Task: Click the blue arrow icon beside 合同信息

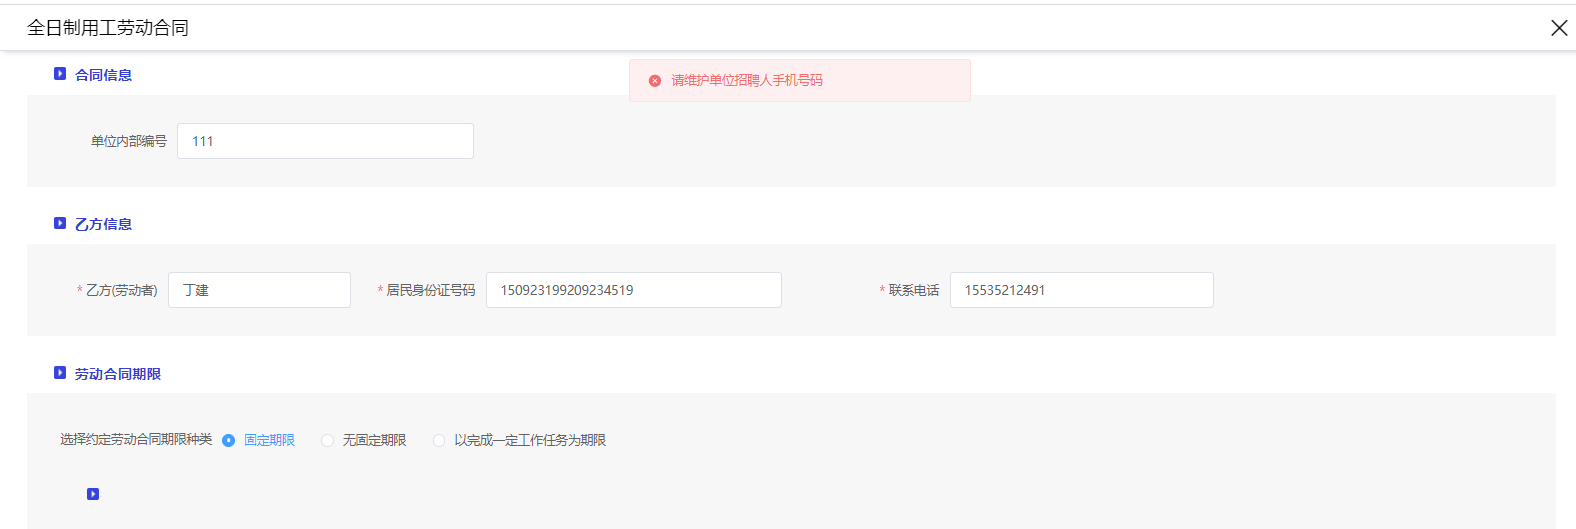Action: pos(60,74)
